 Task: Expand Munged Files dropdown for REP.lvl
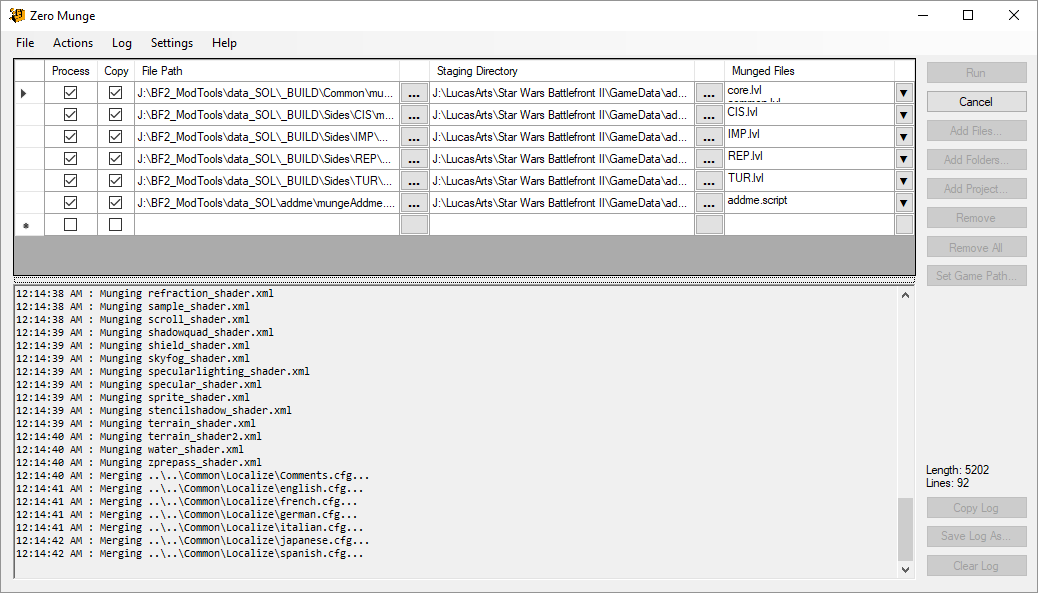point(904,158)
